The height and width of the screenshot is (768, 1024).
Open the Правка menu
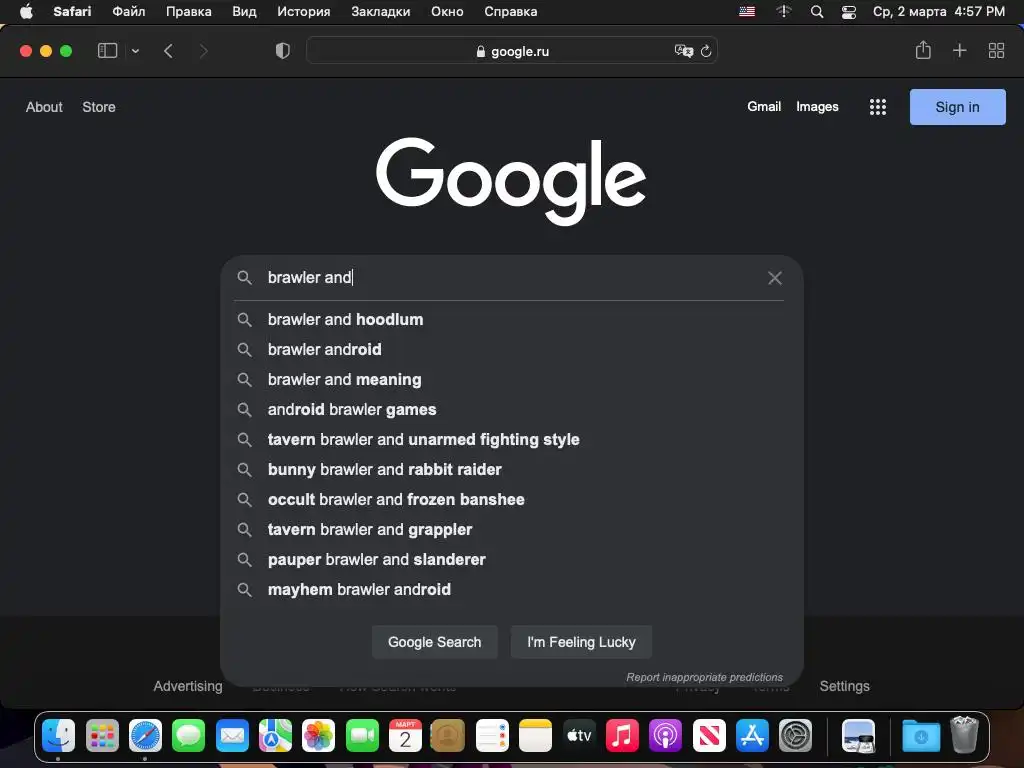(x=189, y=12)
